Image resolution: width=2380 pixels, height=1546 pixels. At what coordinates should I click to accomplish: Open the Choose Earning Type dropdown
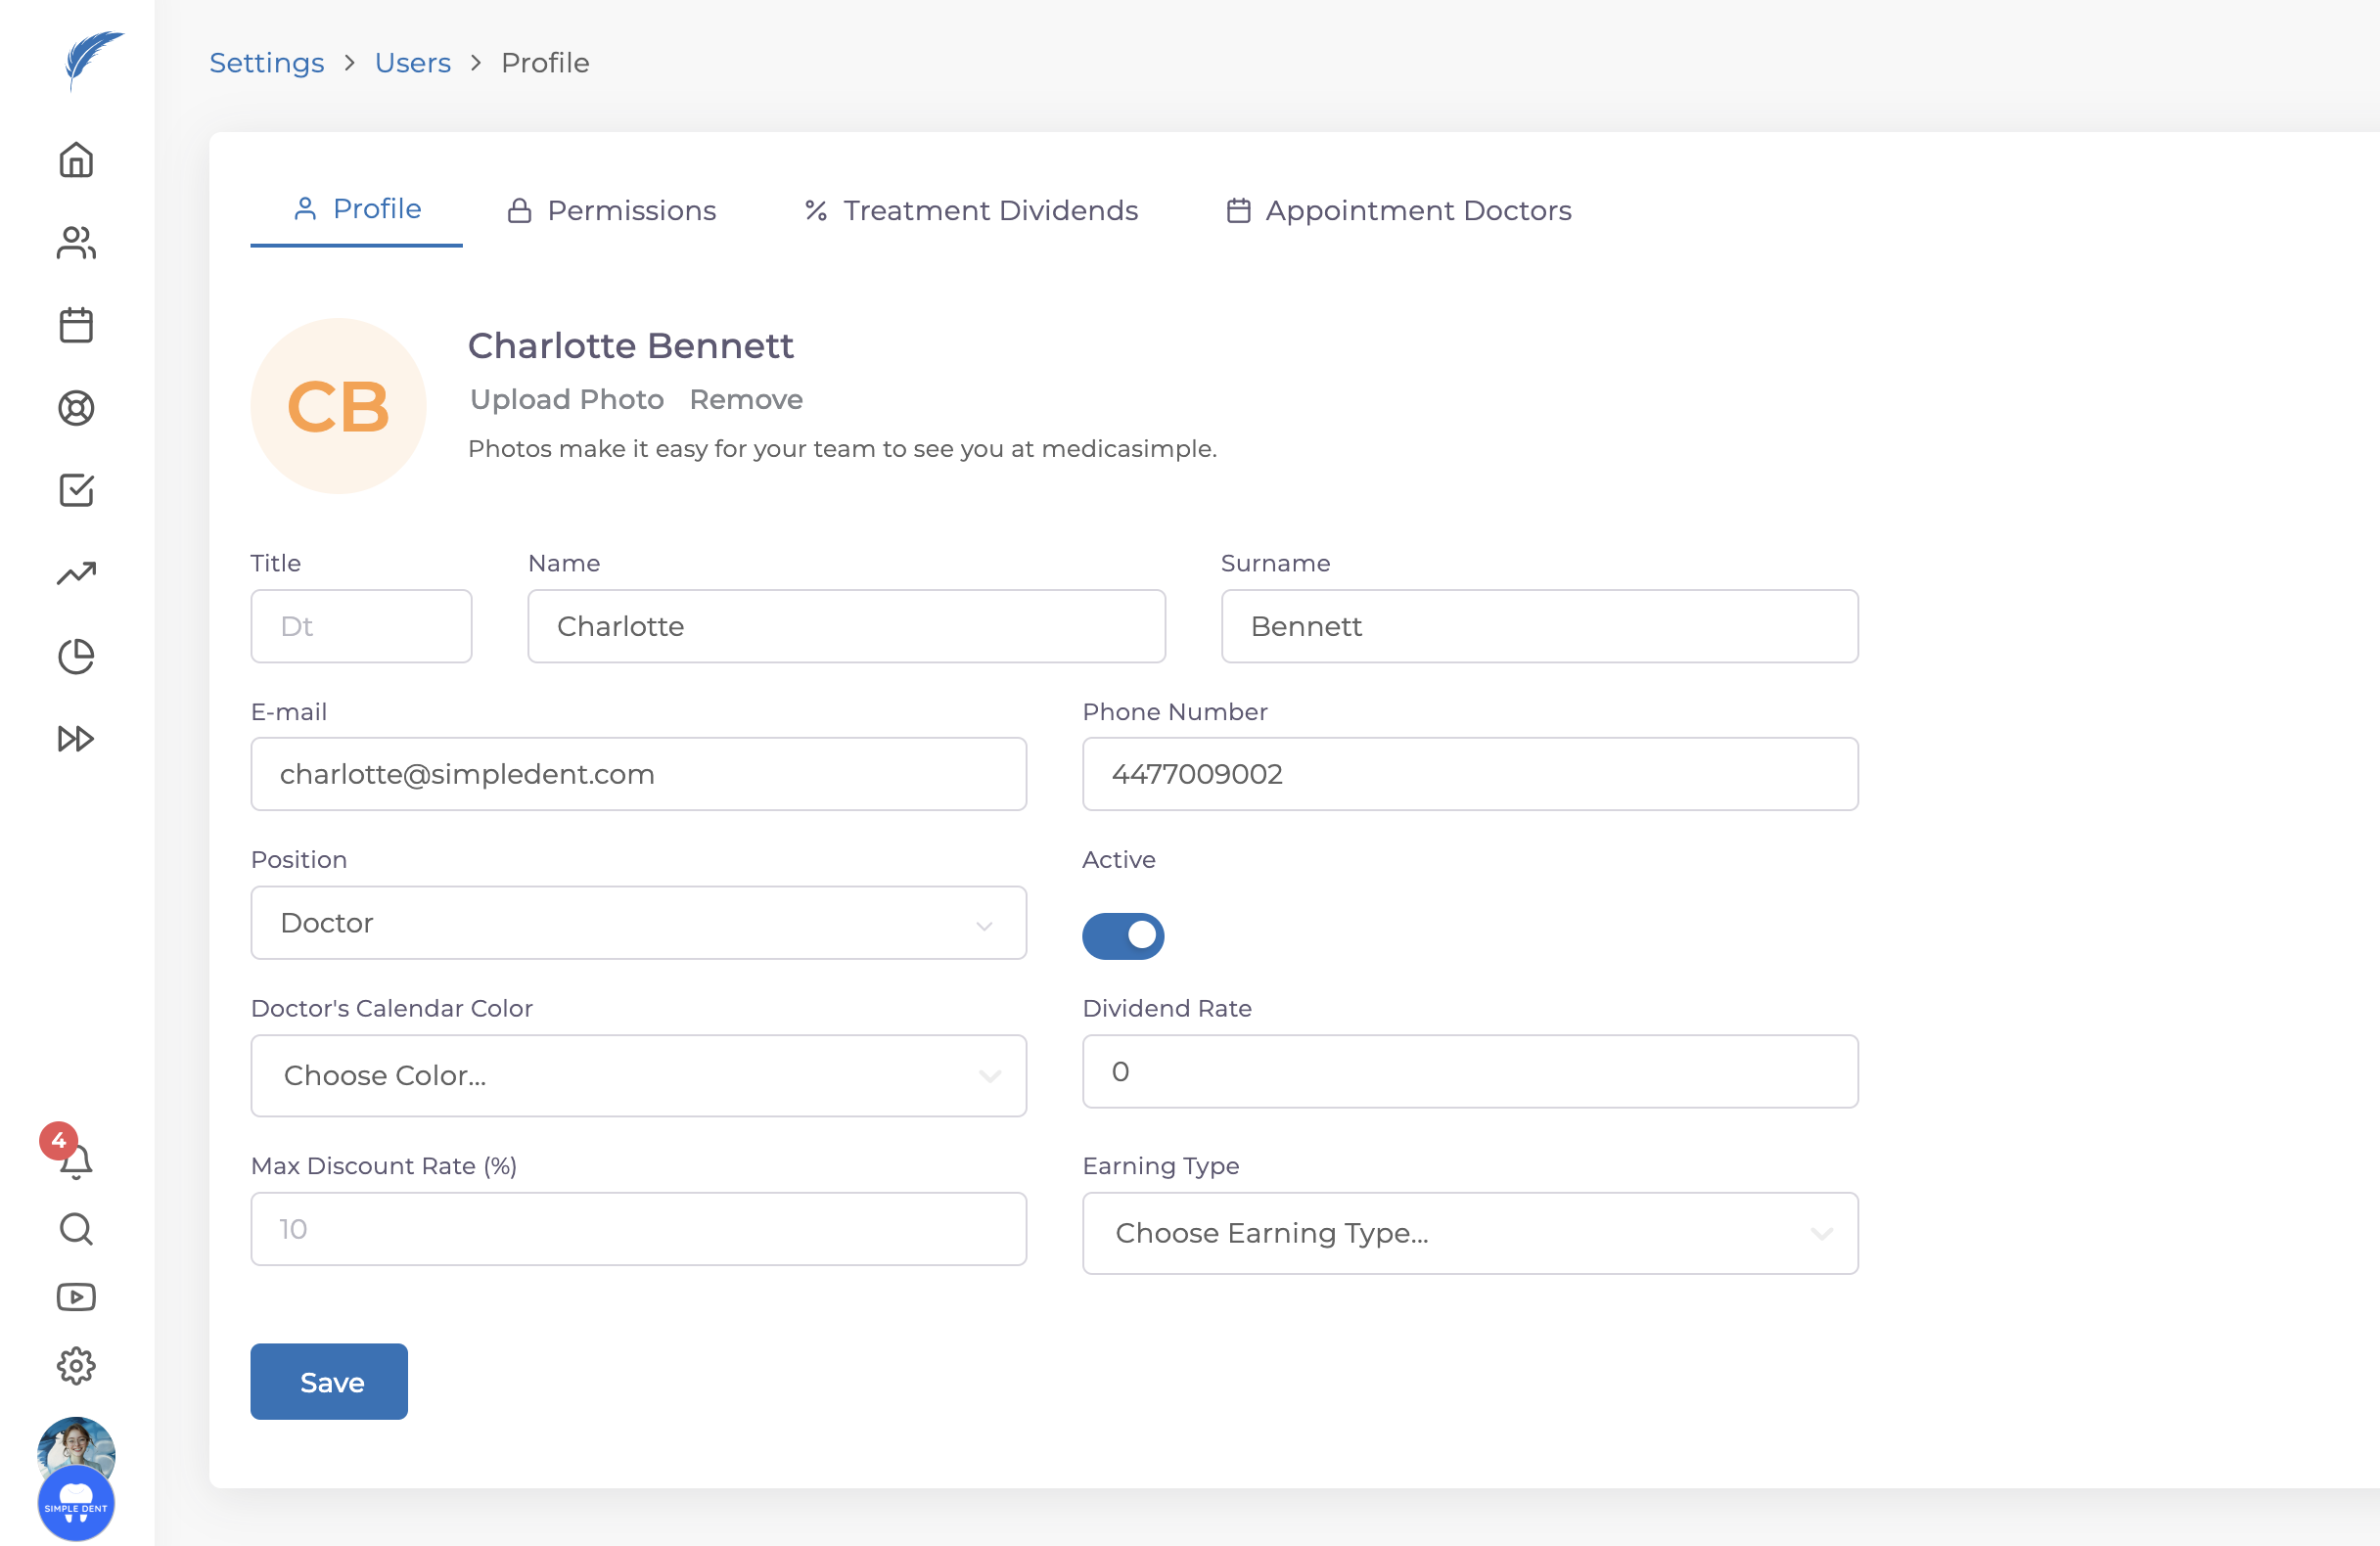(x=1469, y=1233)
